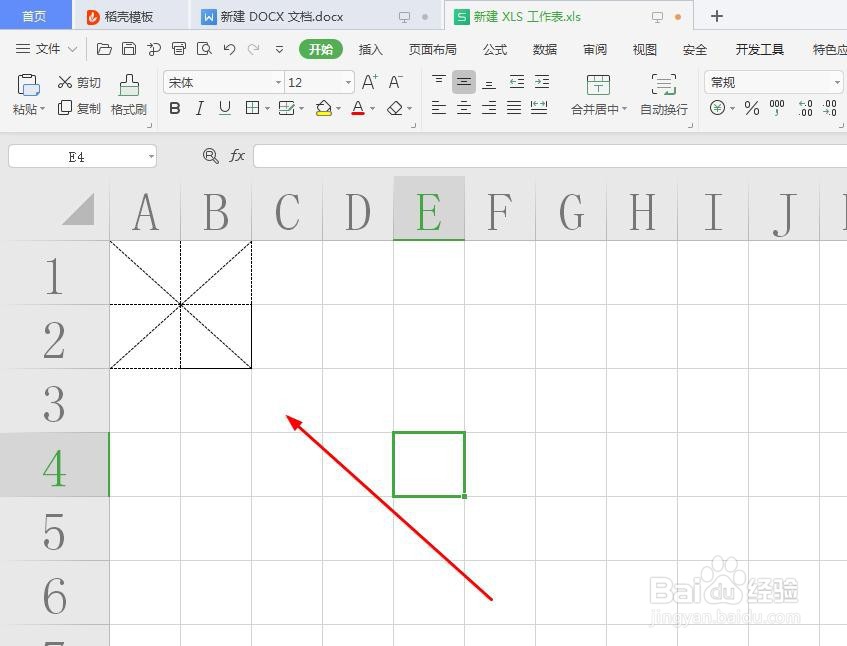
Task: Click the Print icon in quick toolbar
Action: point(179,49)
